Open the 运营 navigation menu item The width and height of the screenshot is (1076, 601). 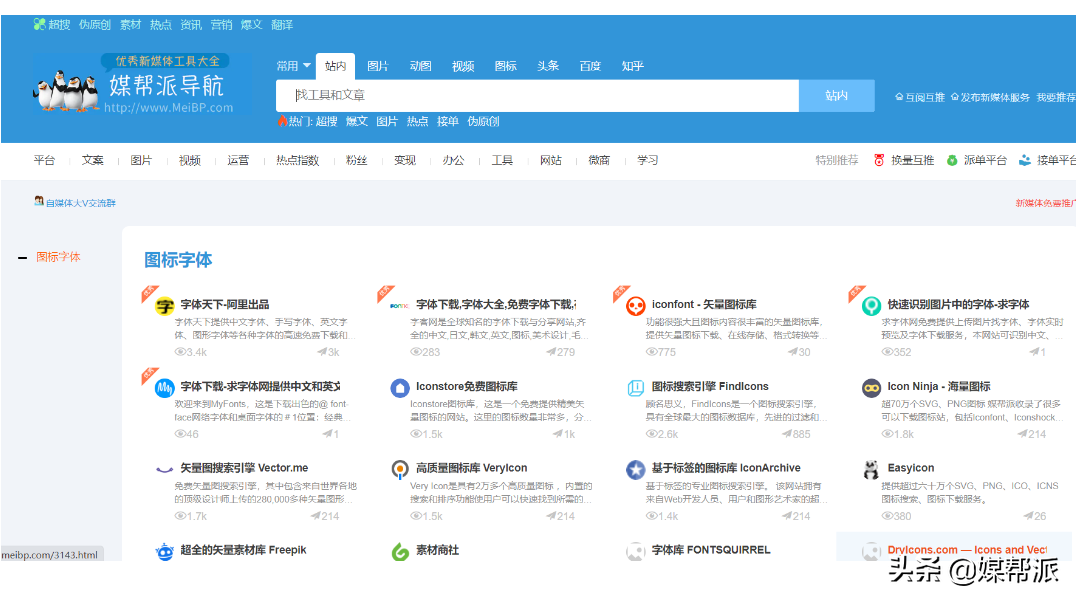[238, 160]
